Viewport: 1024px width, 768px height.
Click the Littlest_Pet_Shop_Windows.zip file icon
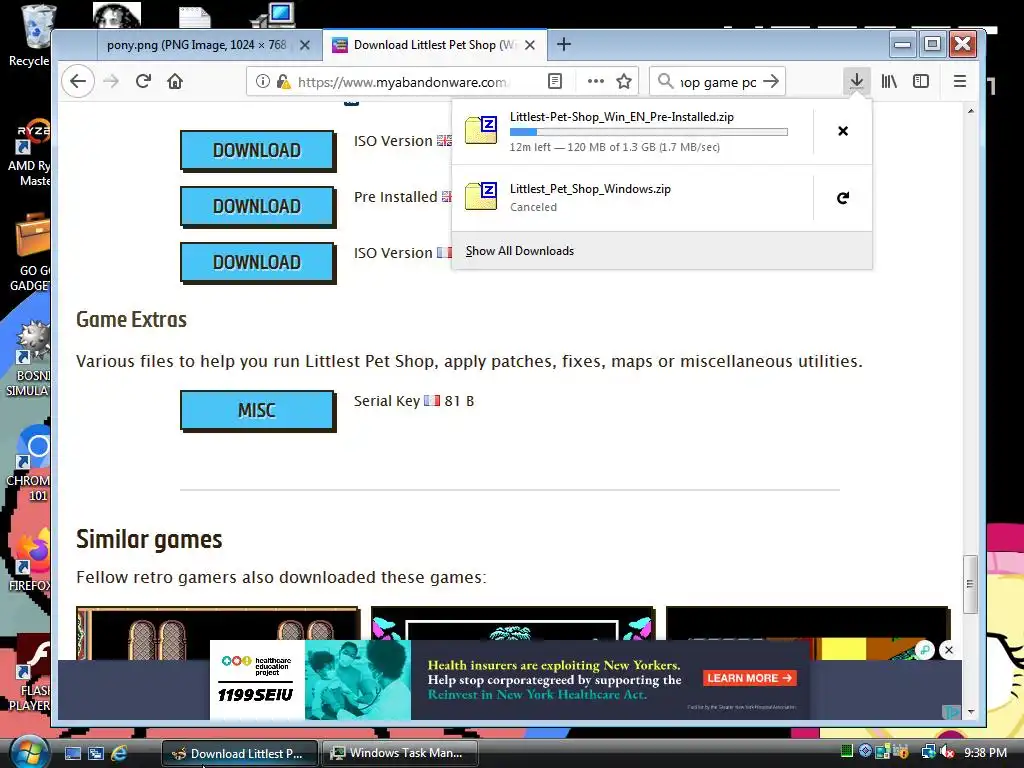(x=481, y=197)
